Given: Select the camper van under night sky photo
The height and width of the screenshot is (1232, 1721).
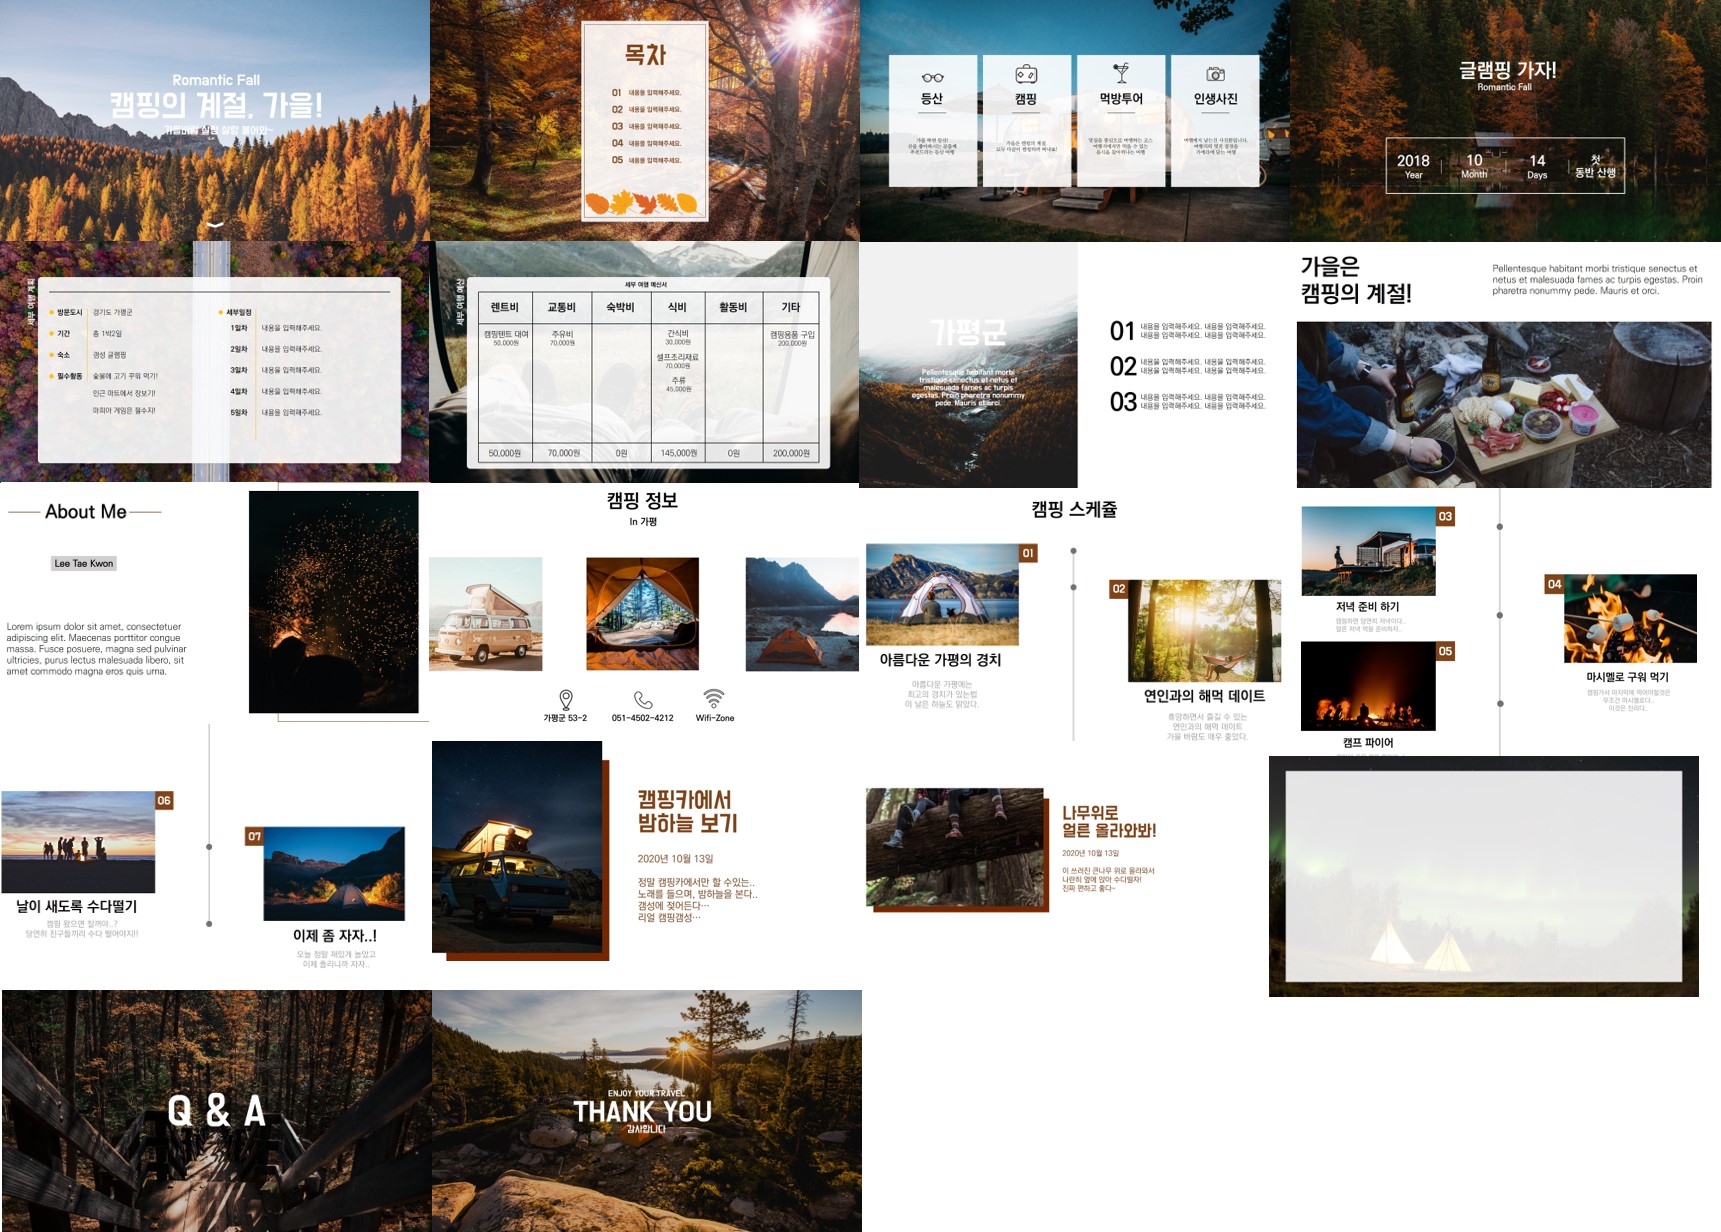Looking at the screenshot, I should pos(517,847).
